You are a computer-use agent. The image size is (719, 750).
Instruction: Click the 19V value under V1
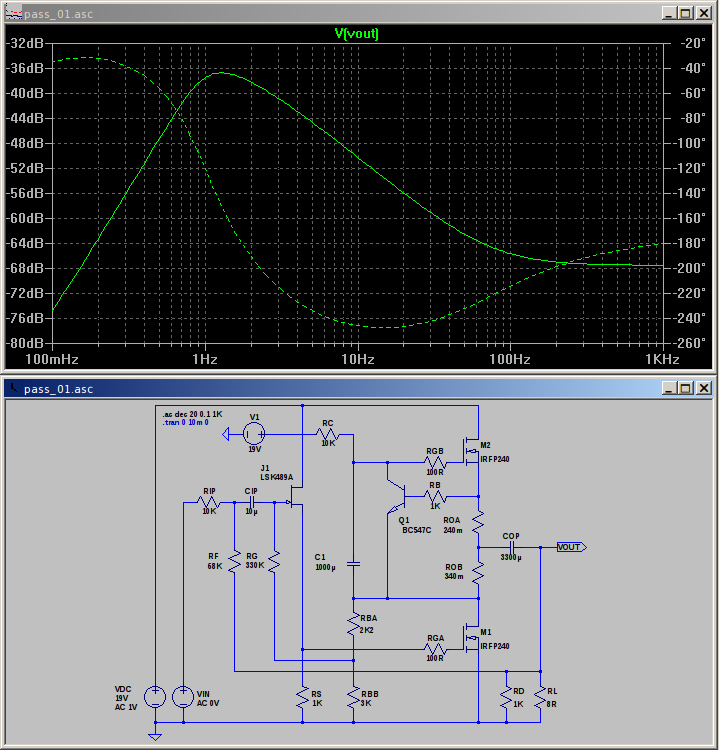[x=254, y=449]
